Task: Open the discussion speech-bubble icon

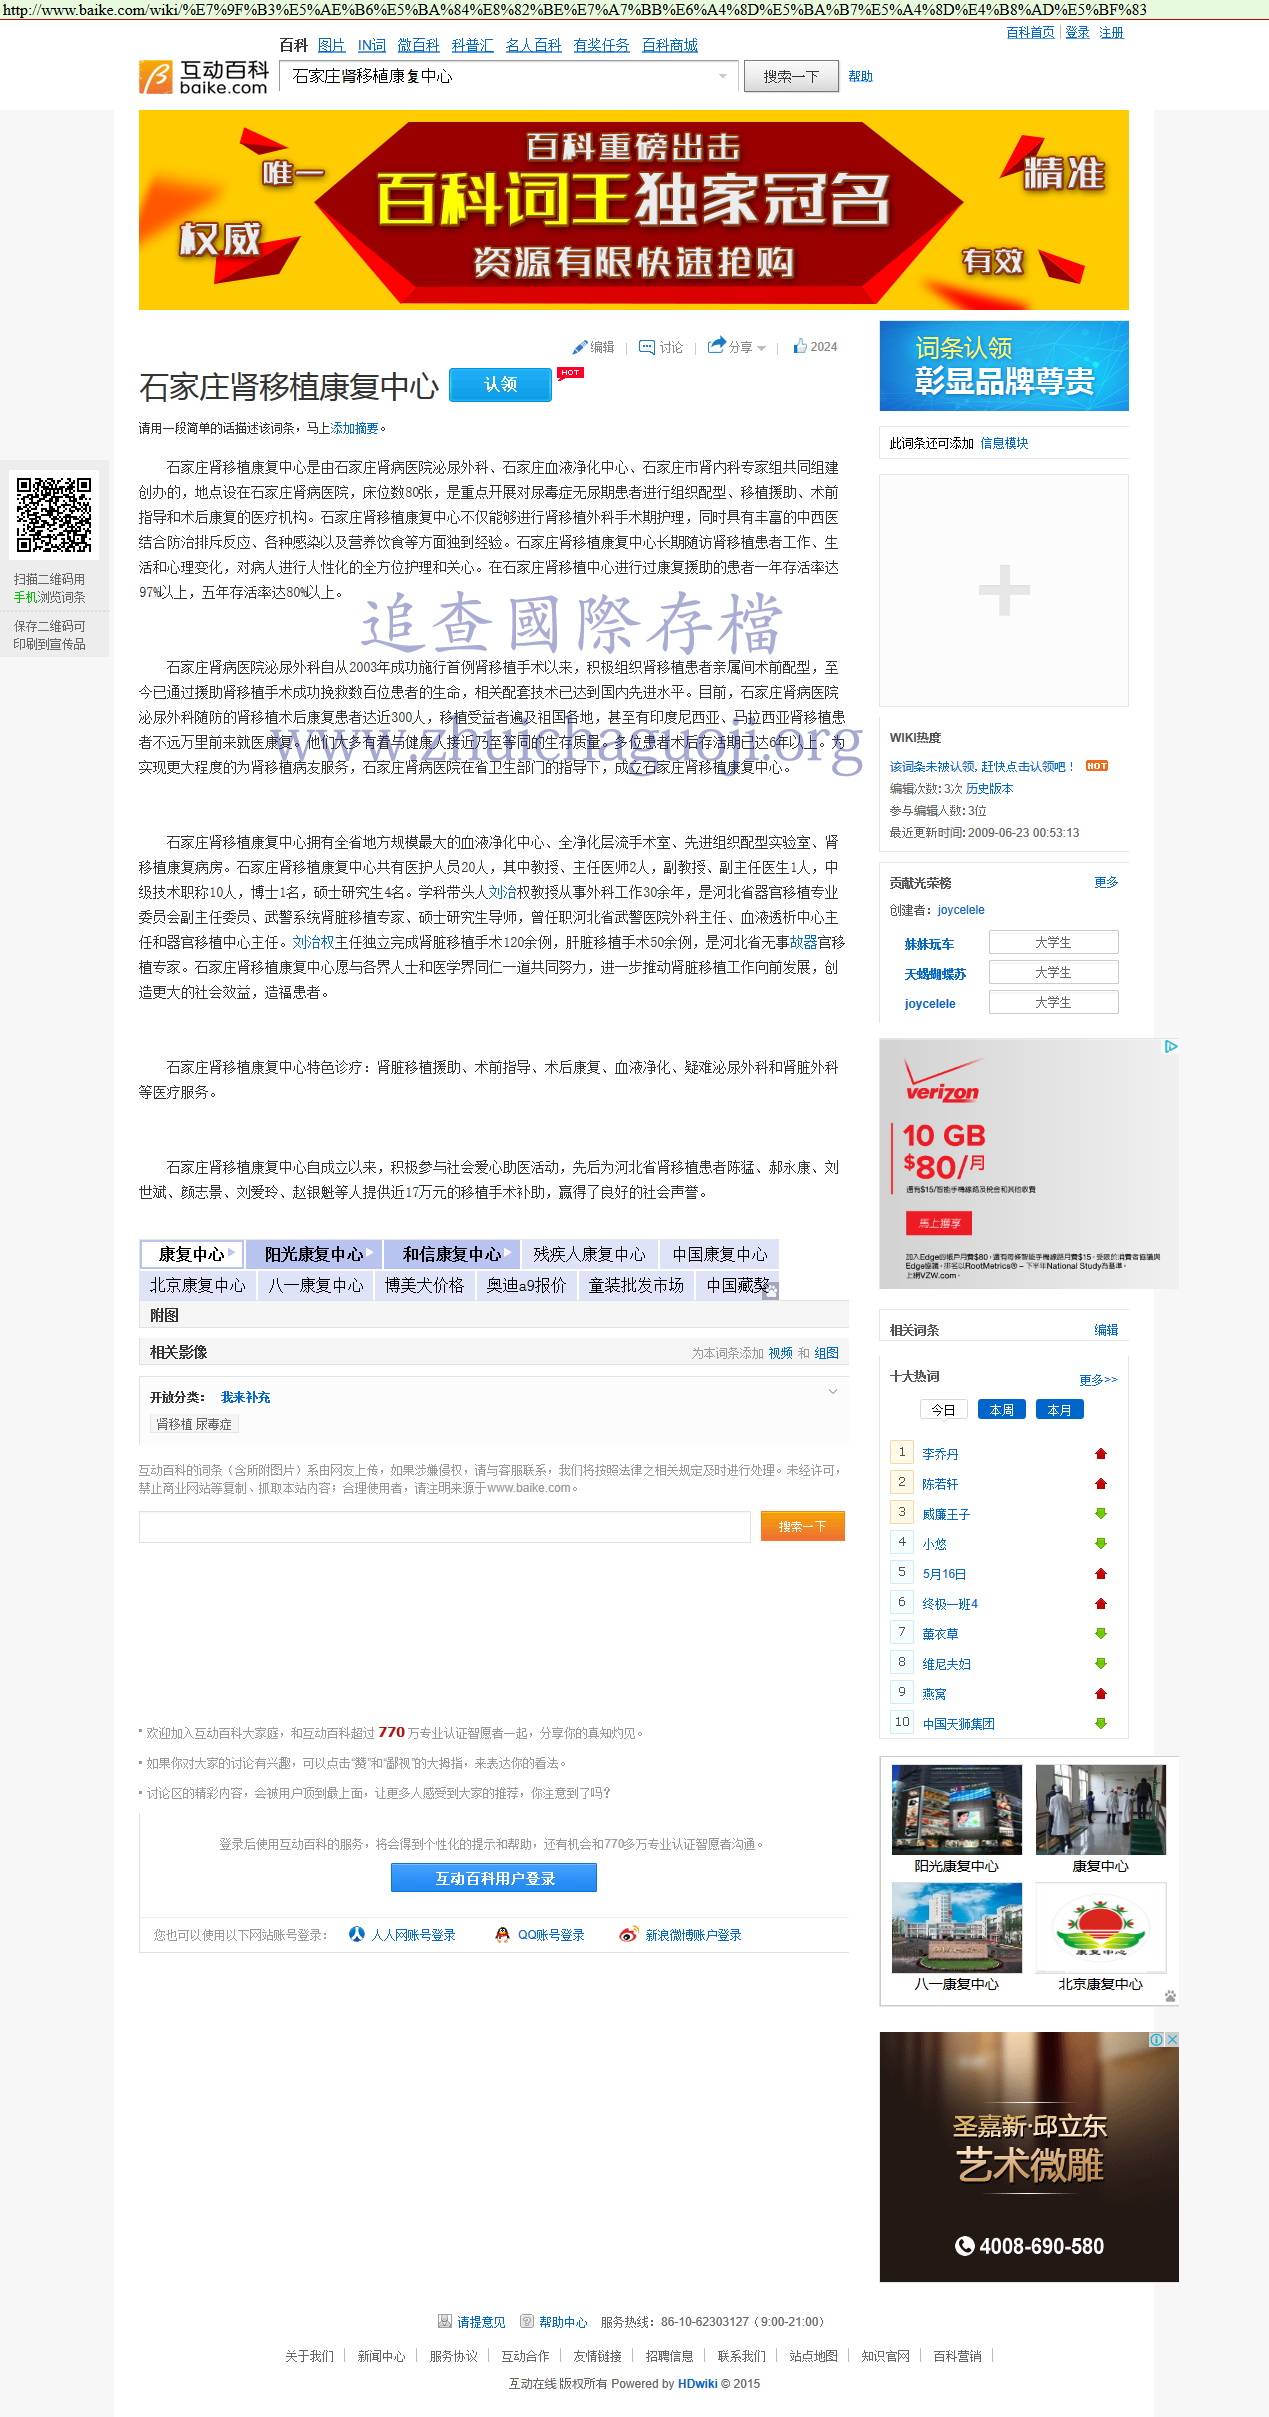Action: point(647,347)
